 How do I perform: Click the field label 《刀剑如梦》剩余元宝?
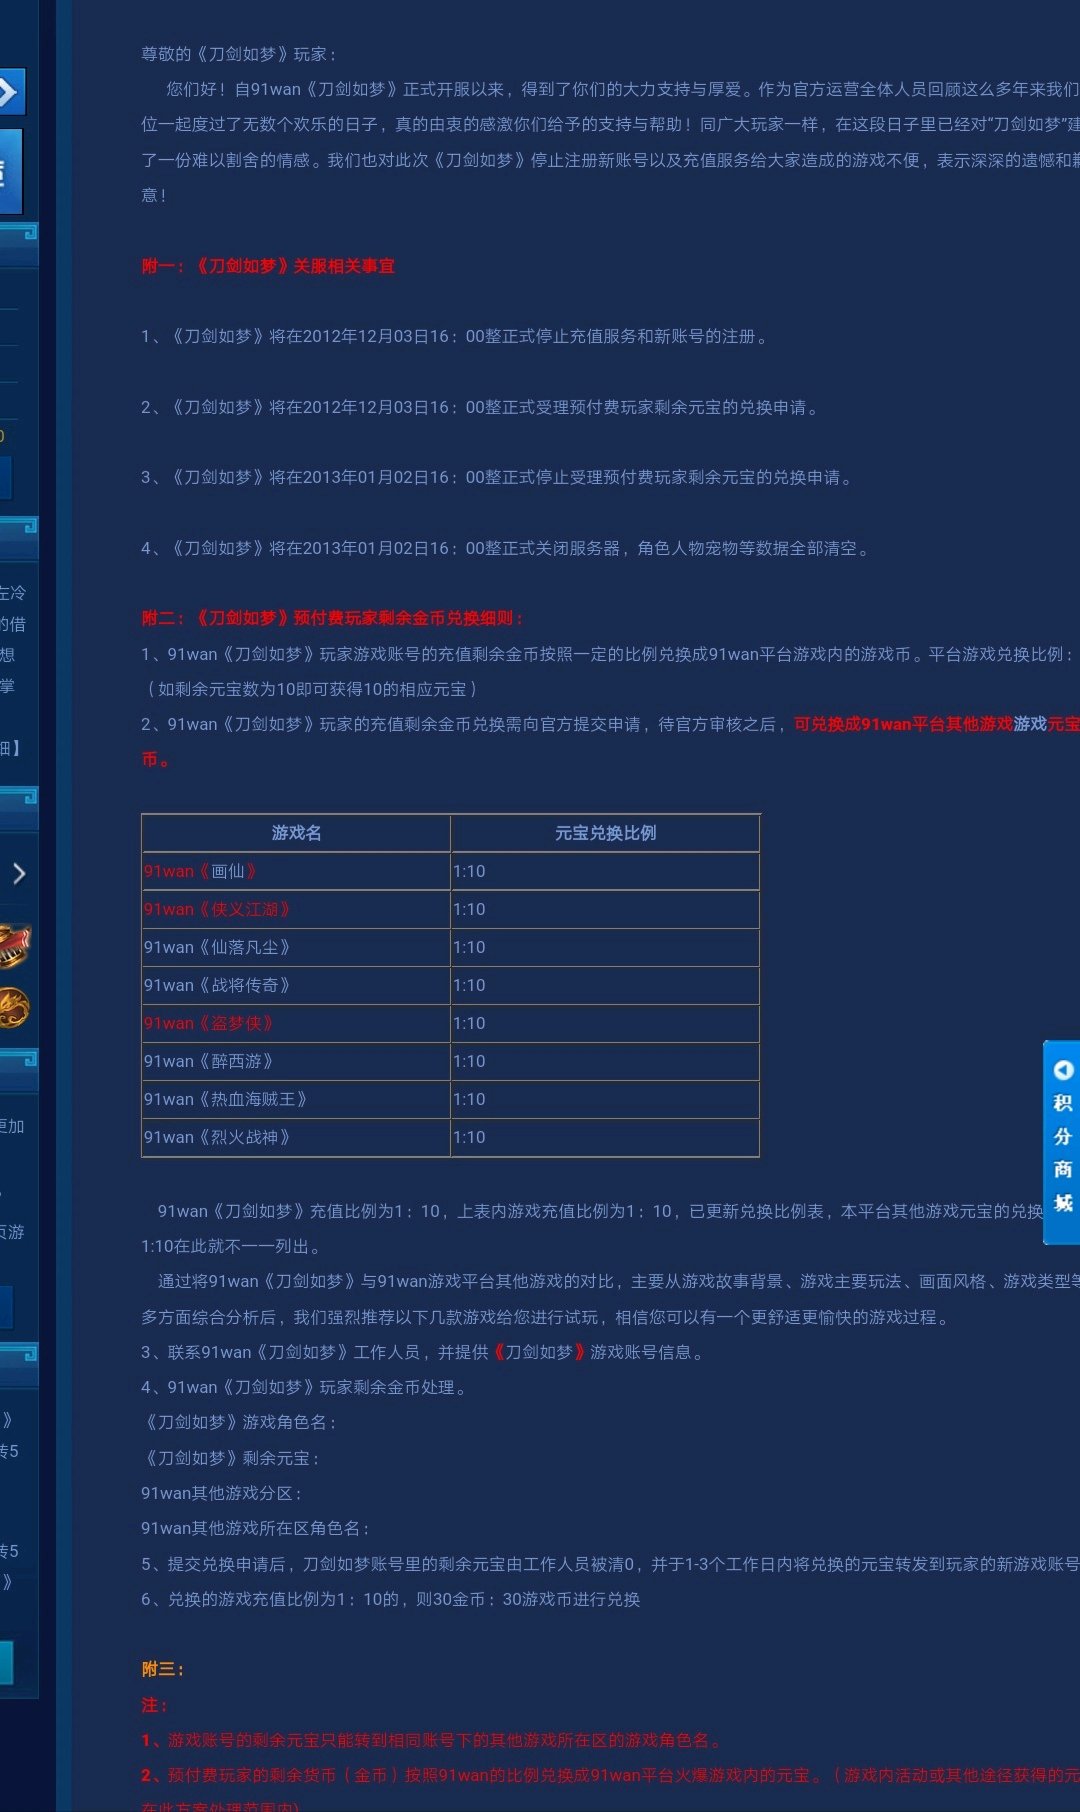click(231, 1458)
